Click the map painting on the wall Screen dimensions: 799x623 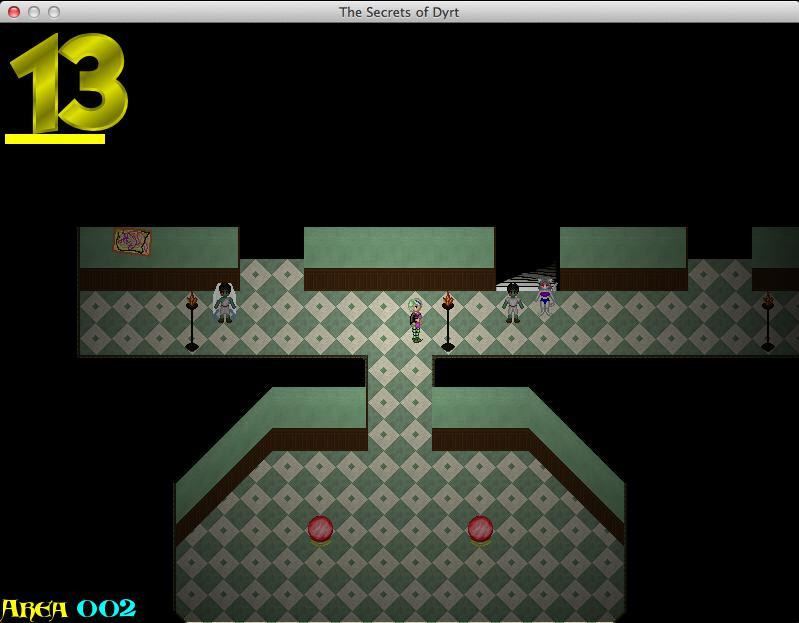click(x=132, y=241)
